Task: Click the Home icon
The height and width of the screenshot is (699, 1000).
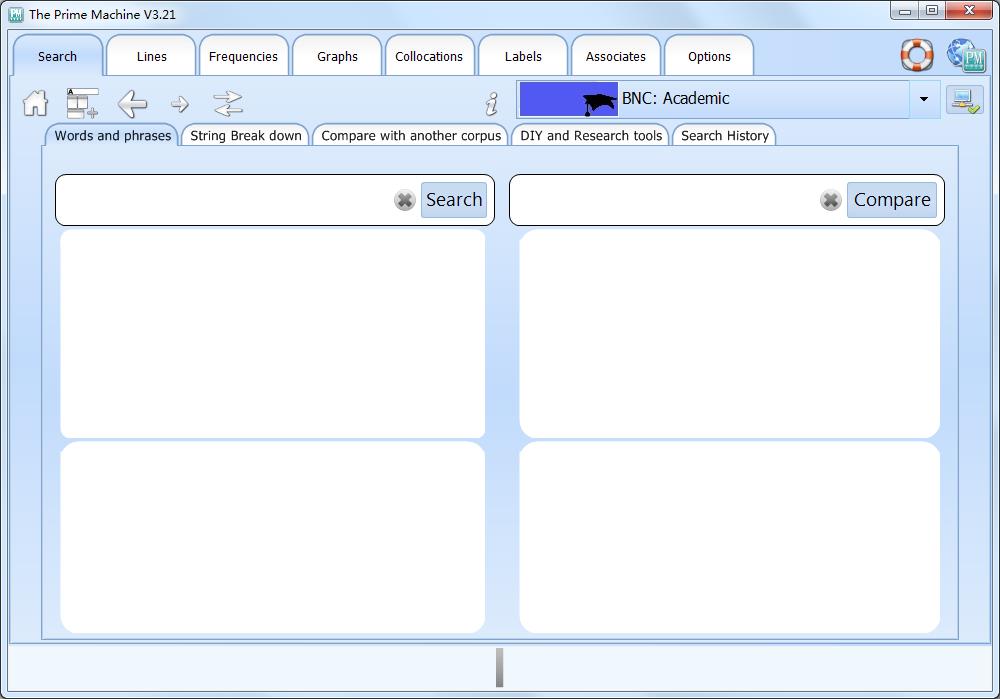Action: click(35, 103)
